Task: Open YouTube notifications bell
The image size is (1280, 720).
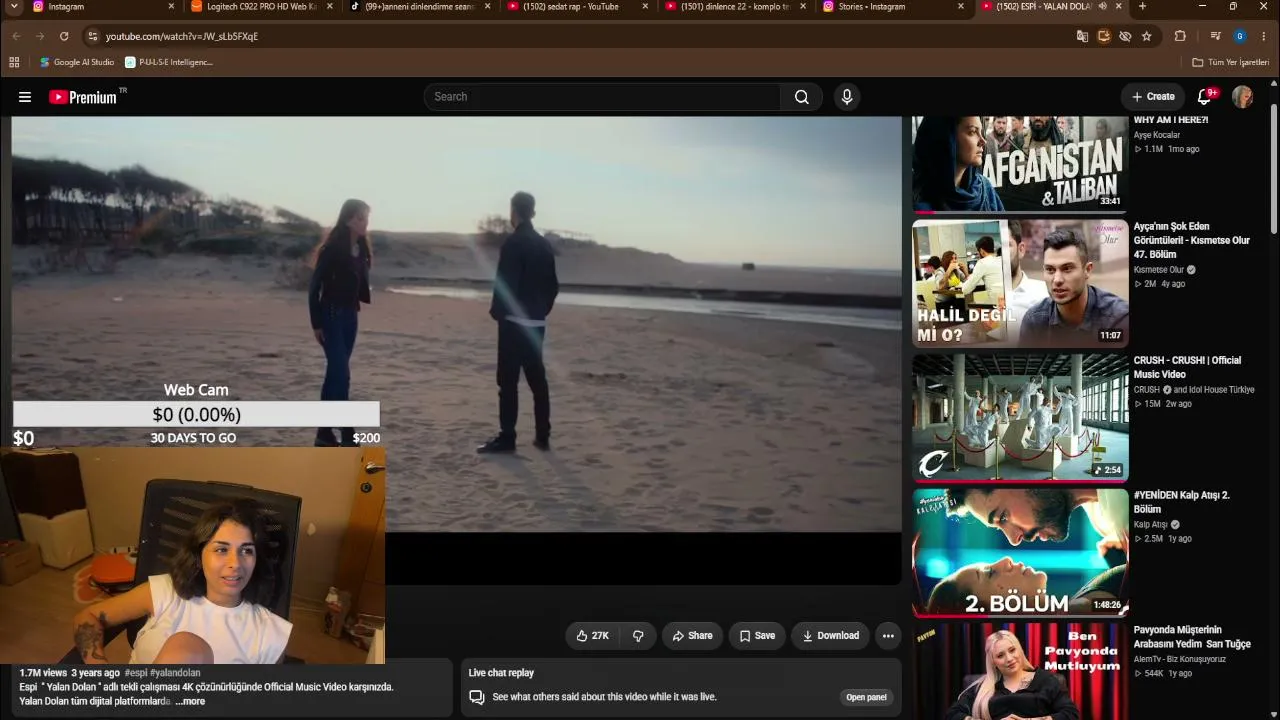Action: 1205,97
